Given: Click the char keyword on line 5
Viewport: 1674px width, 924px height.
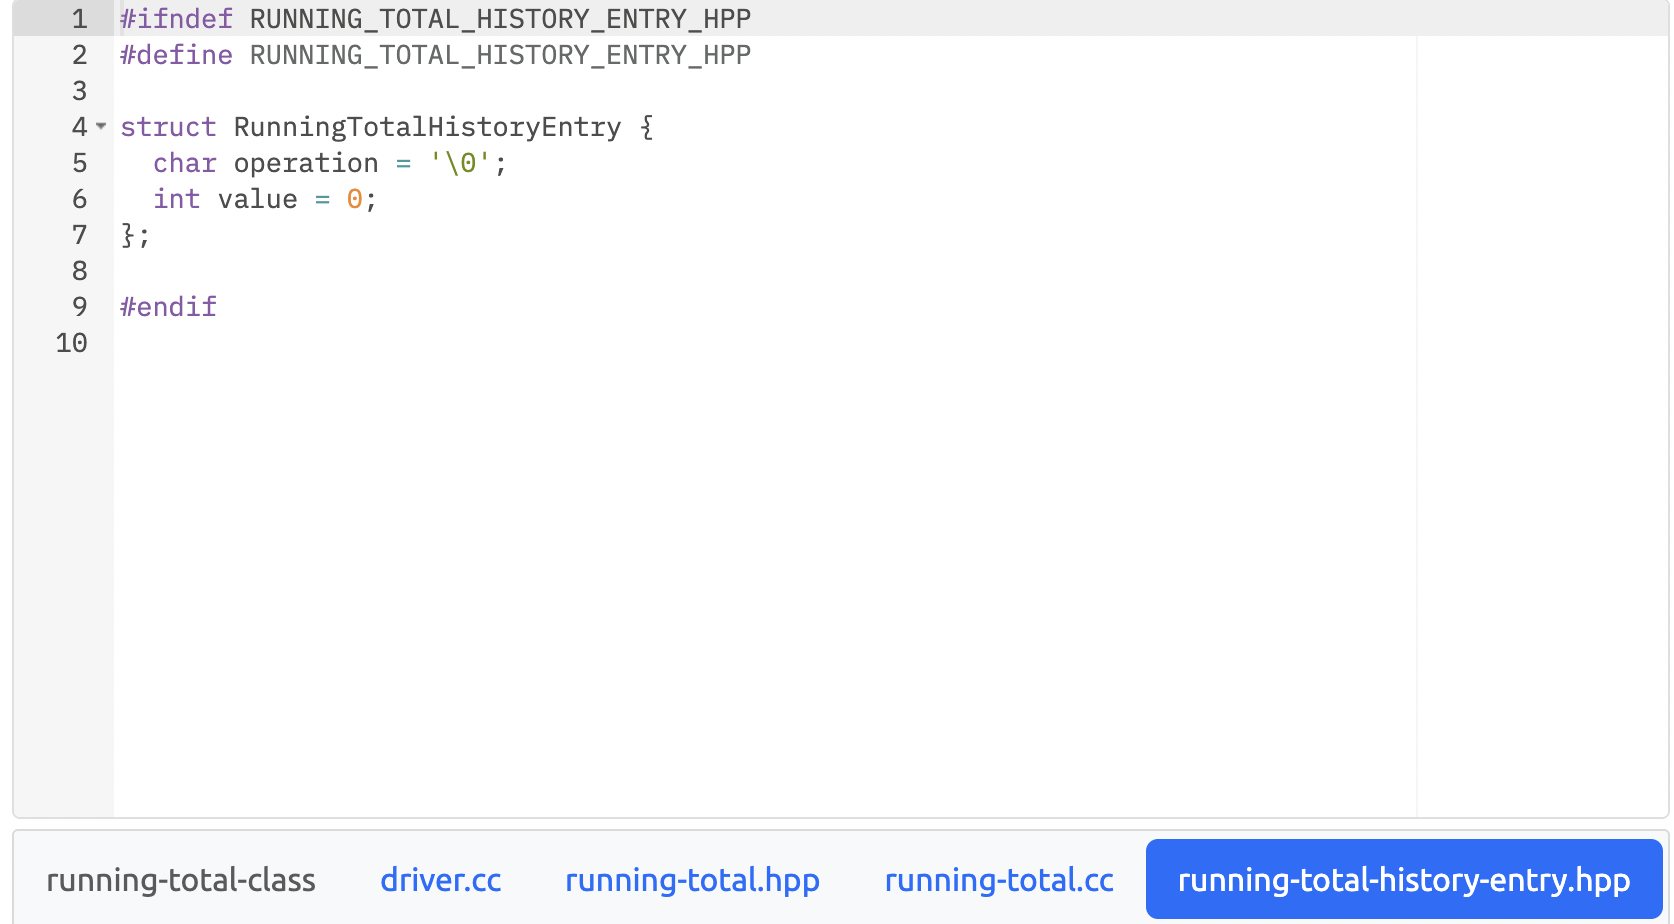Looking at the screenshot, I should (184, 163).
